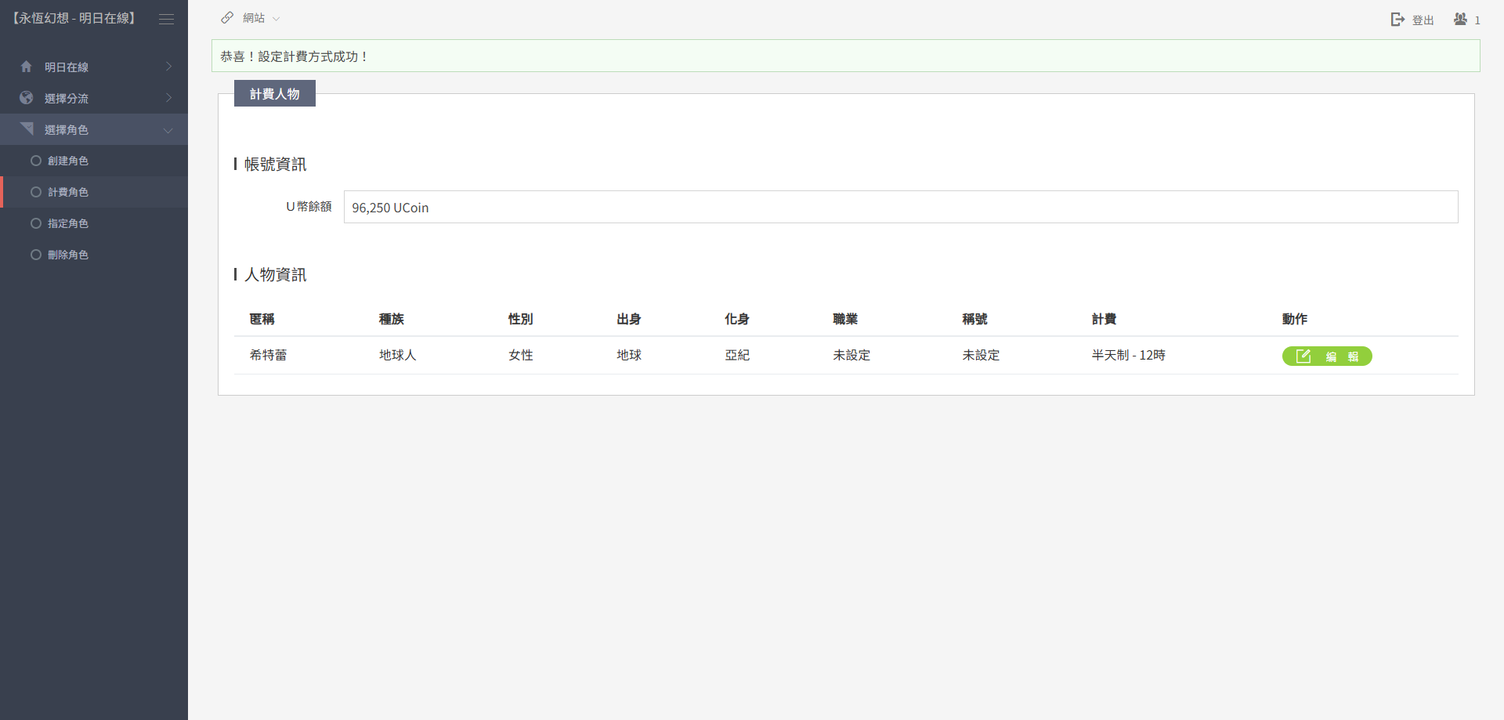The width and height of the screenshot is (1504, 720).
Task: Click the globe icon for 選擇分流
Action: coord(26,98)
